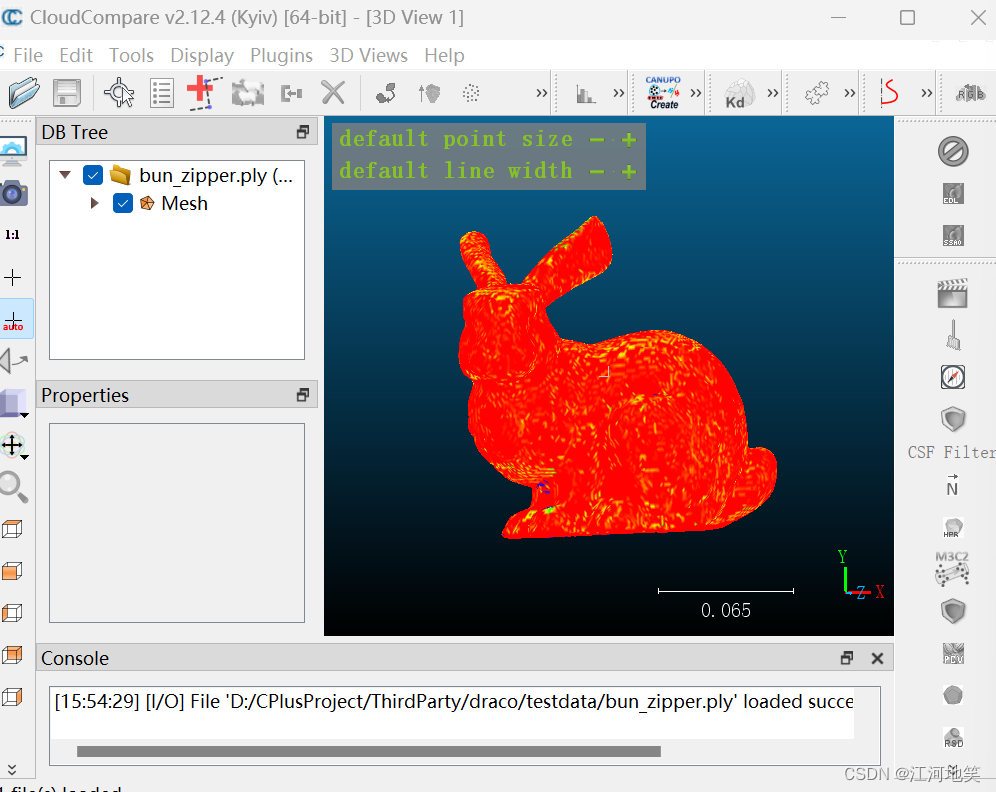
Task: Click the Console horizontal scrollbar
Action: (x=368, y=751)
